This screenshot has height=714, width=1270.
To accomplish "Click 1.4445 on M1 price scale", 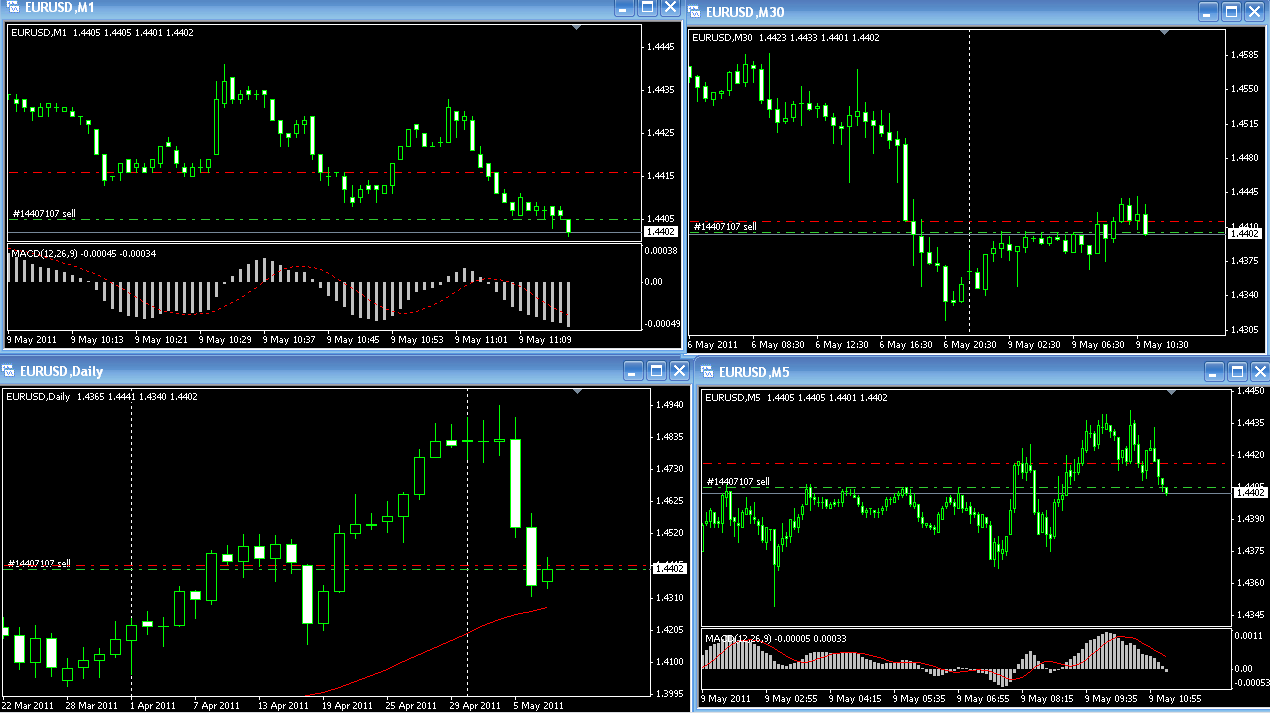I will pos(660,46).
